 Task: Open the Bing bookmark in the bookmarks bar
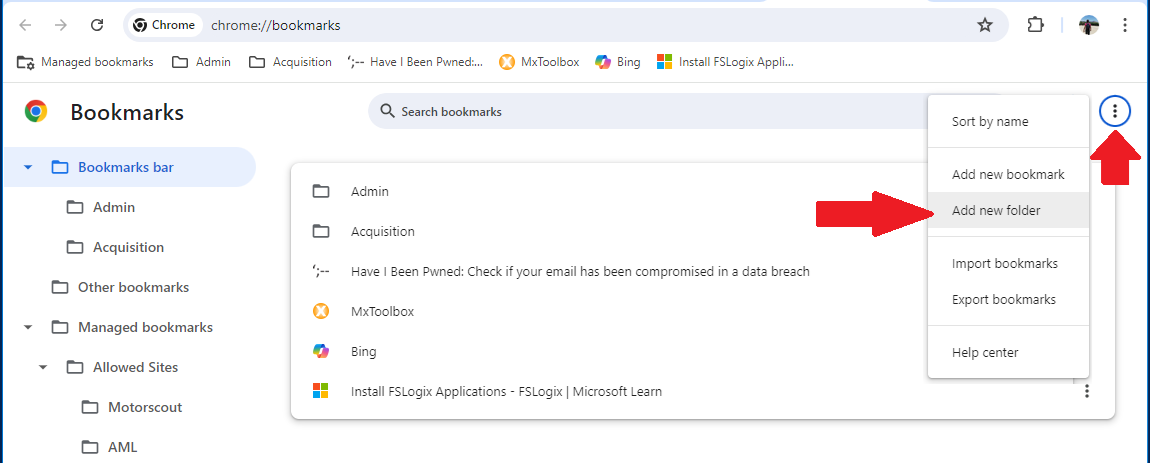coord(618,62)
